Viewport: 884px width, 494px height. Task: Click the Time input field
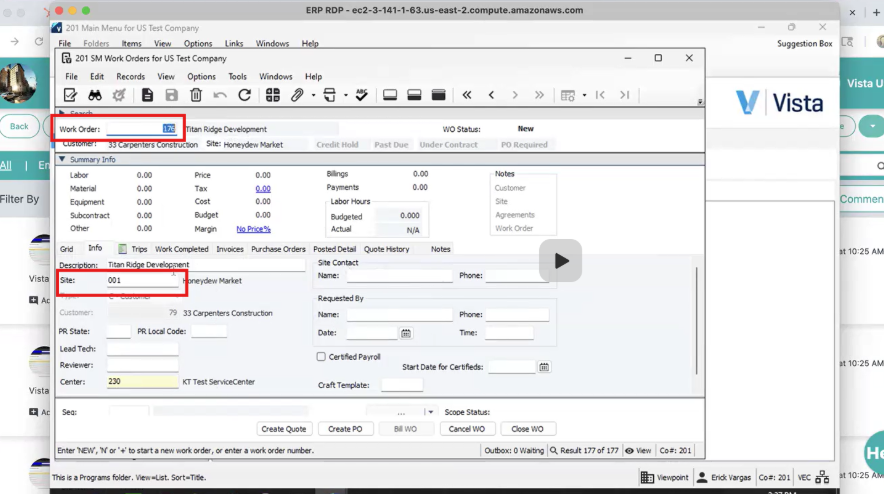click(509, 333)
